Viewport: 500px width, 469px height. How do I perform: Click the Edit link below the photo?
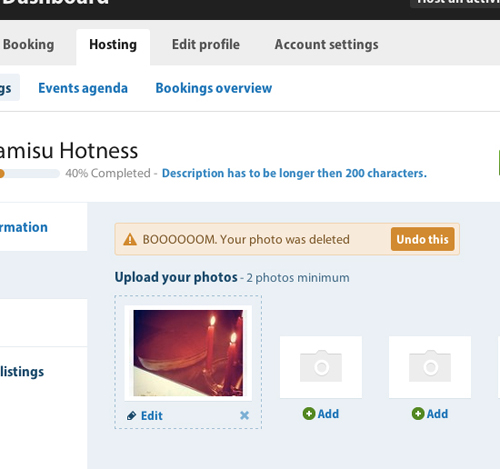tap(152, 416)
